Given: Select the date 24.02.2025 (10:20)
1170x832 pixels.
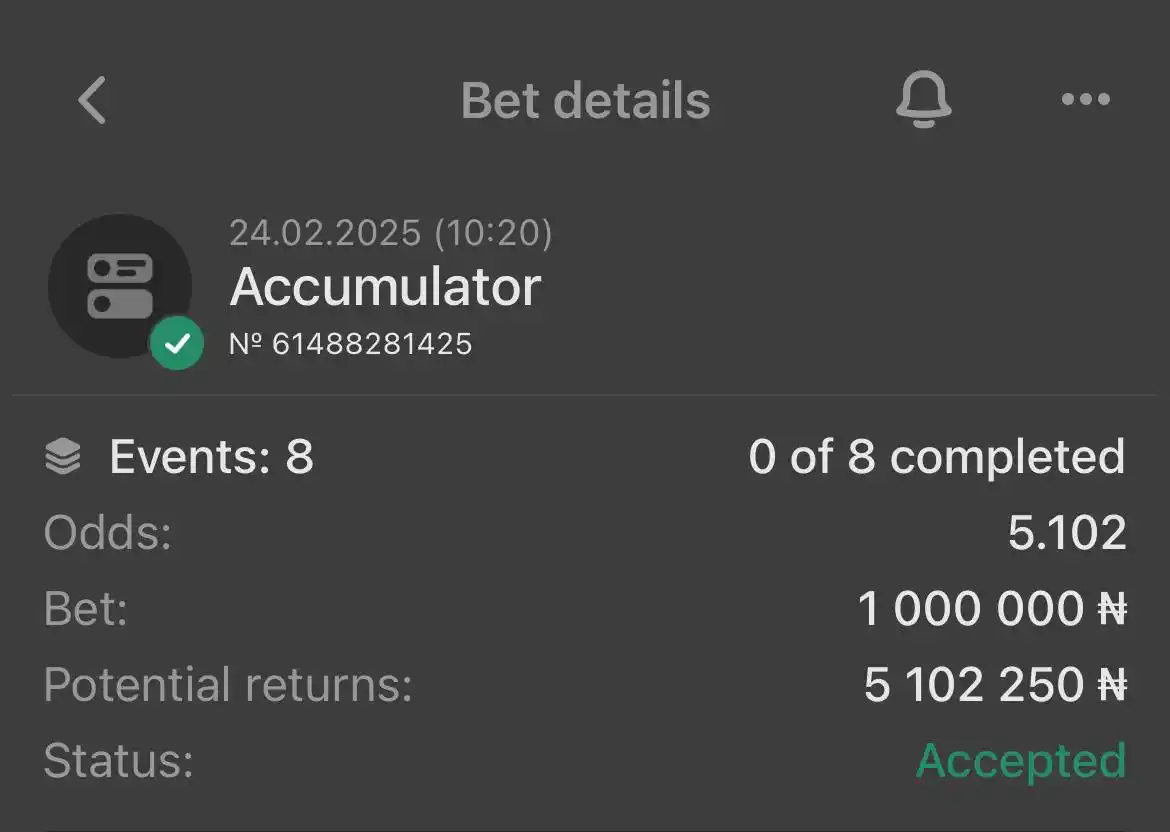Looking at the screenshot, I should [390, 233].
